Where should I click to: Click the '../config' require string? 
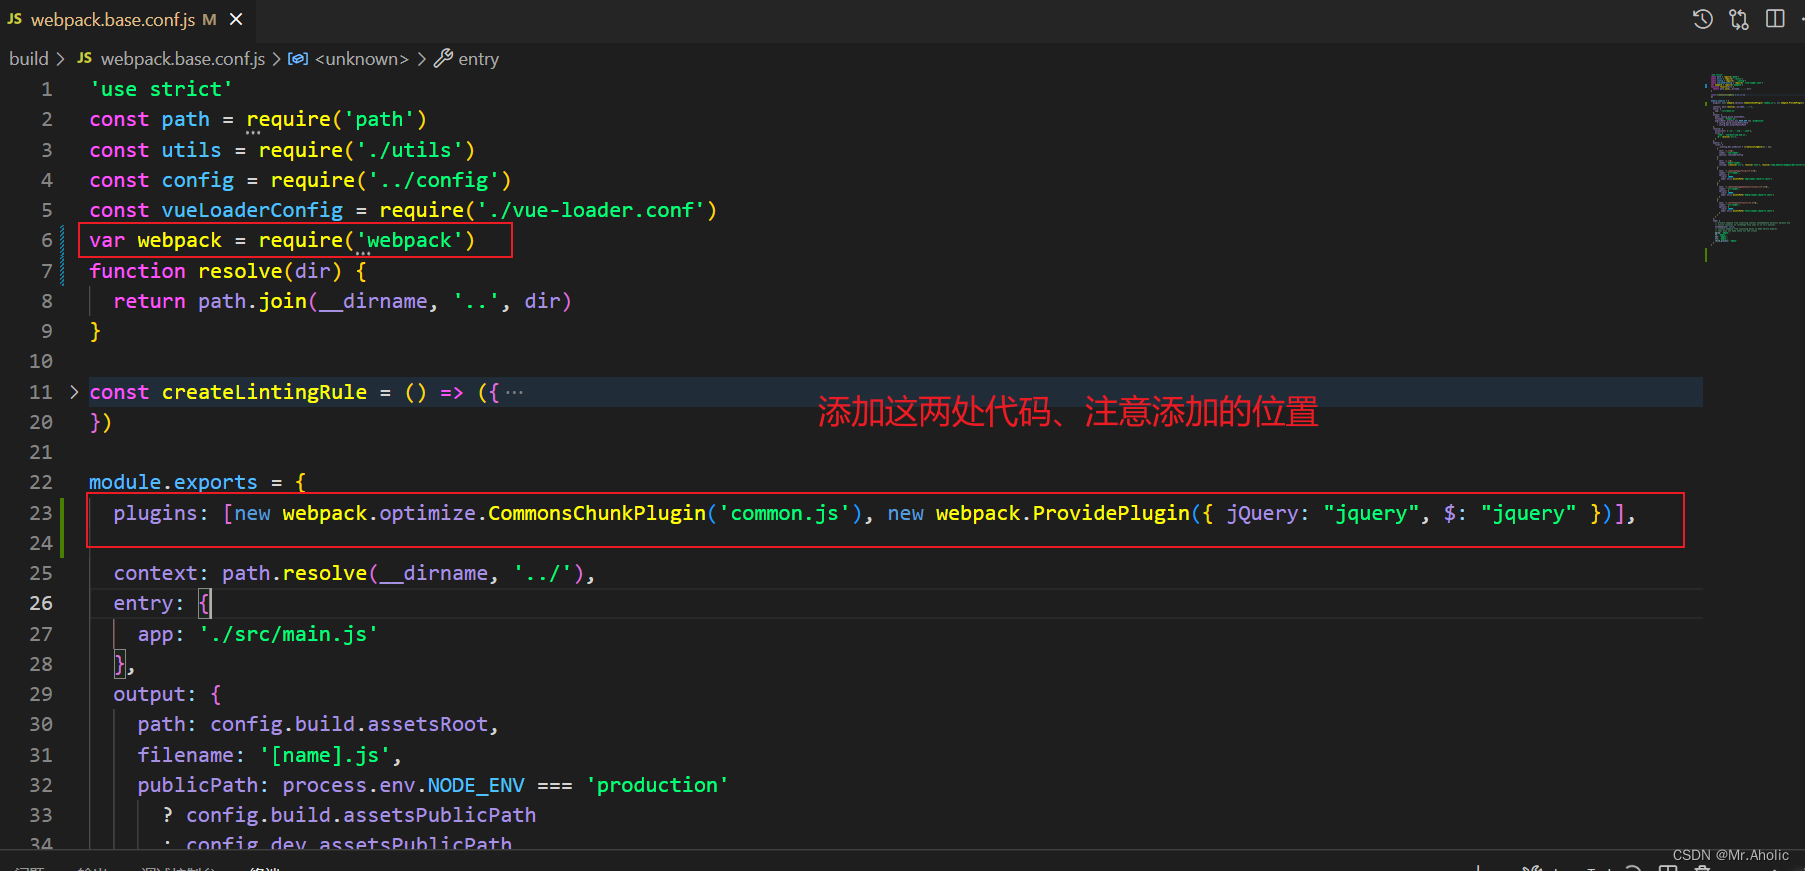click(434, 180)
